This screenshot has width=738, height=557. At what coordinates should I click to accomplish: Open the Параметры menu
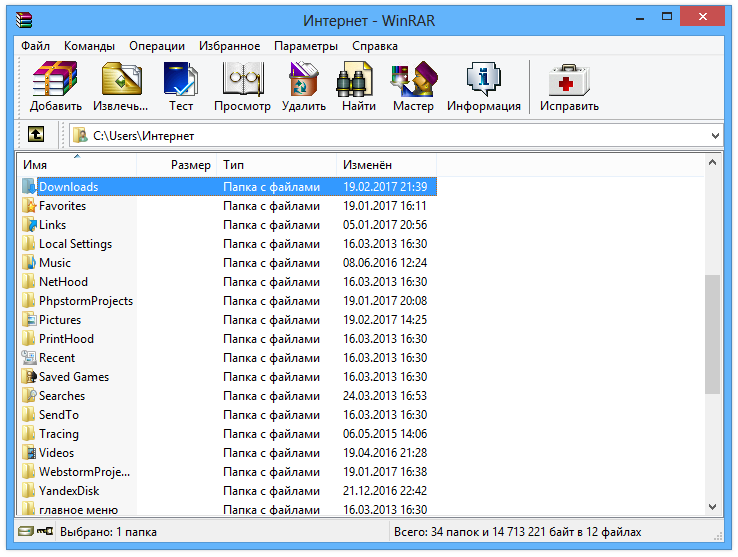pyautogui.click(x=306, y=46)
